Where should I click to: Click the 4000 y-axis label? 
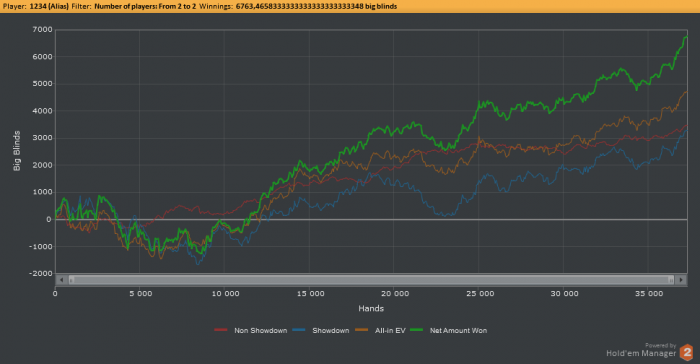point(42,111)
